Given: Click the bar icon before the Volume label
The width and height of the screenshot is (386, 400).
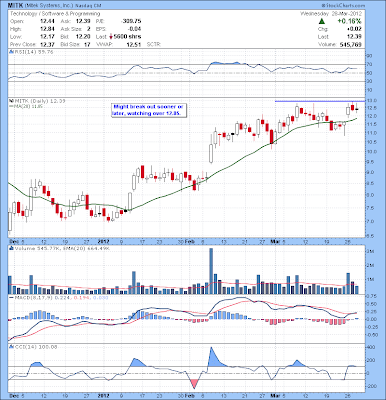Looking at the screenshot, I should (x=11, y=248).
